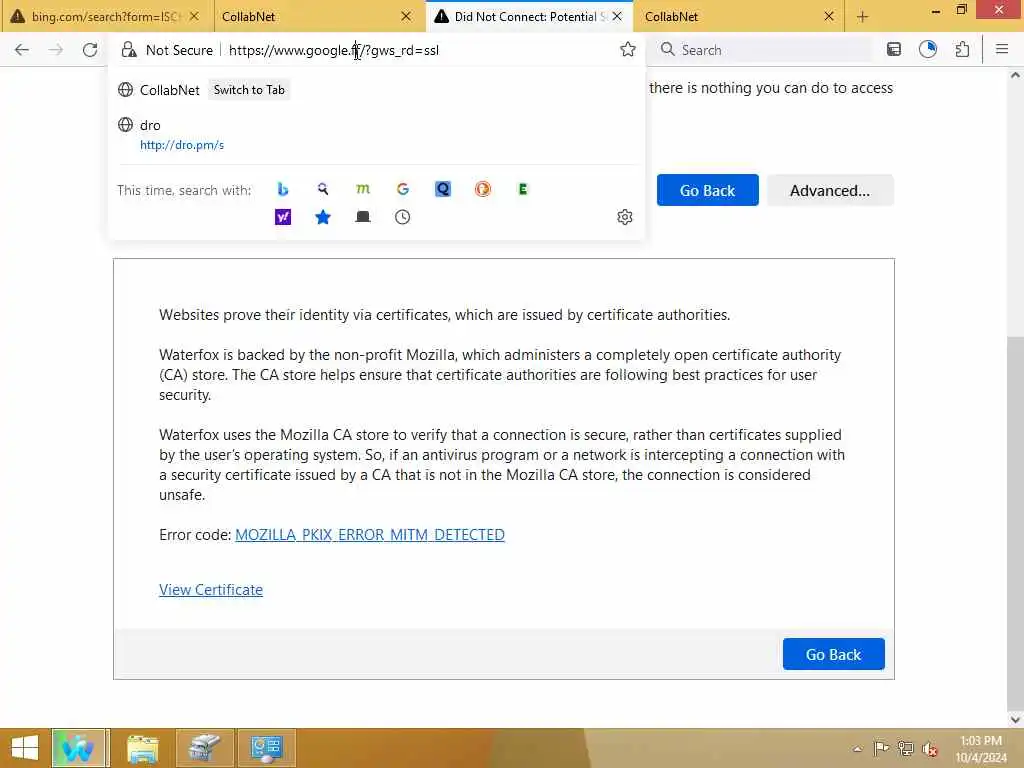Viewport: 1024px width, 768px height.
Task: Search this time with Ecosia
Action: [522, 189]
